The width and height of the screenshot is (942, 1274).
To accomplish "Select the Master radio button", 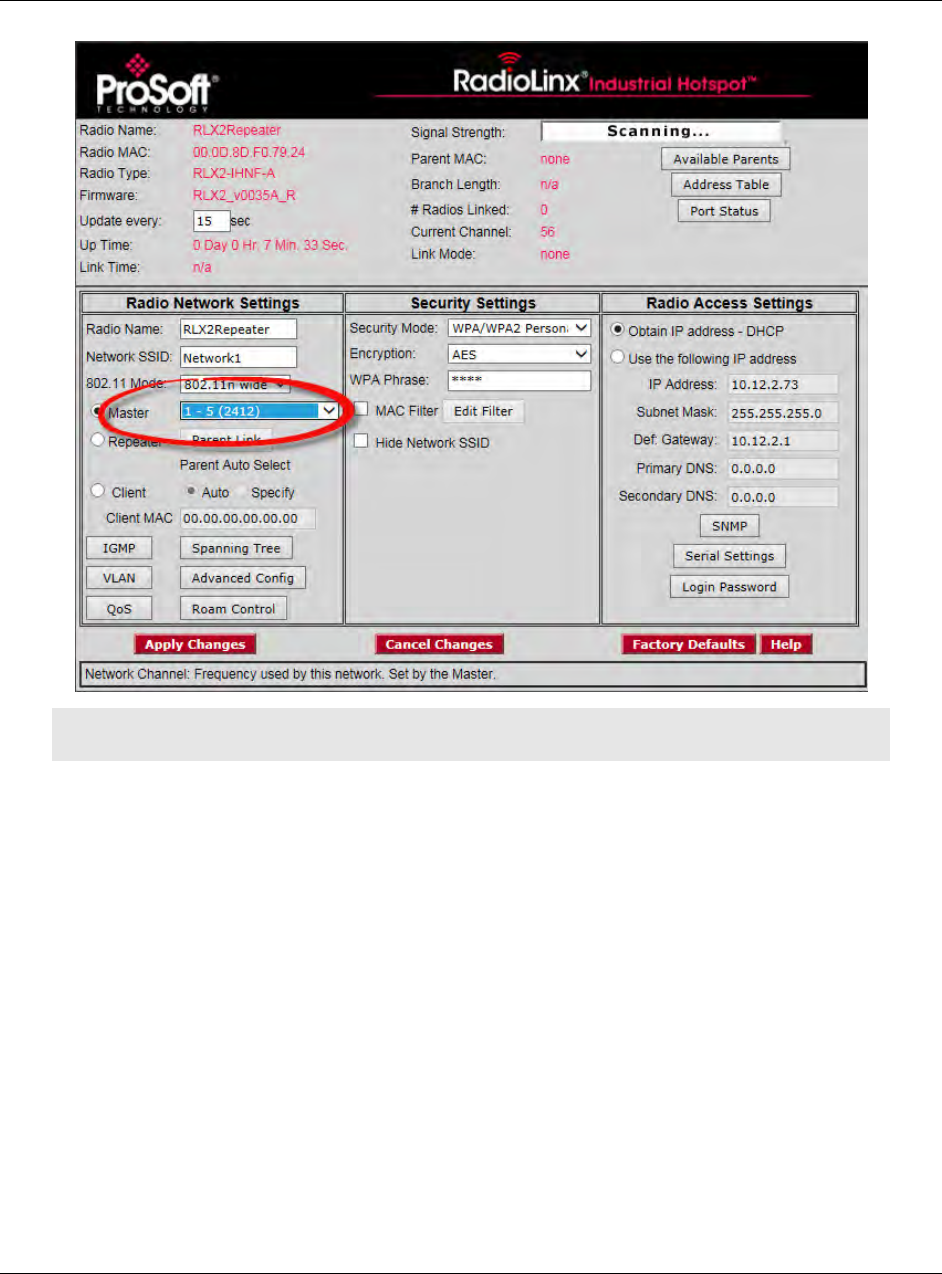I will tap(99, 411).
